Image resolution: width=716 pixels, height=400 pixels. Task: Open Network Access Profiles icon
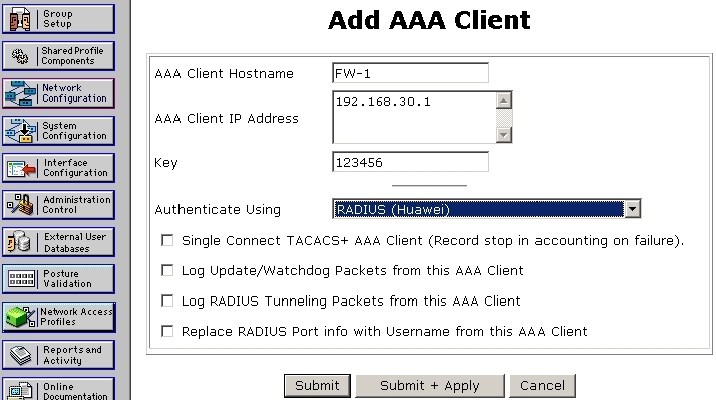click(21, 316)
